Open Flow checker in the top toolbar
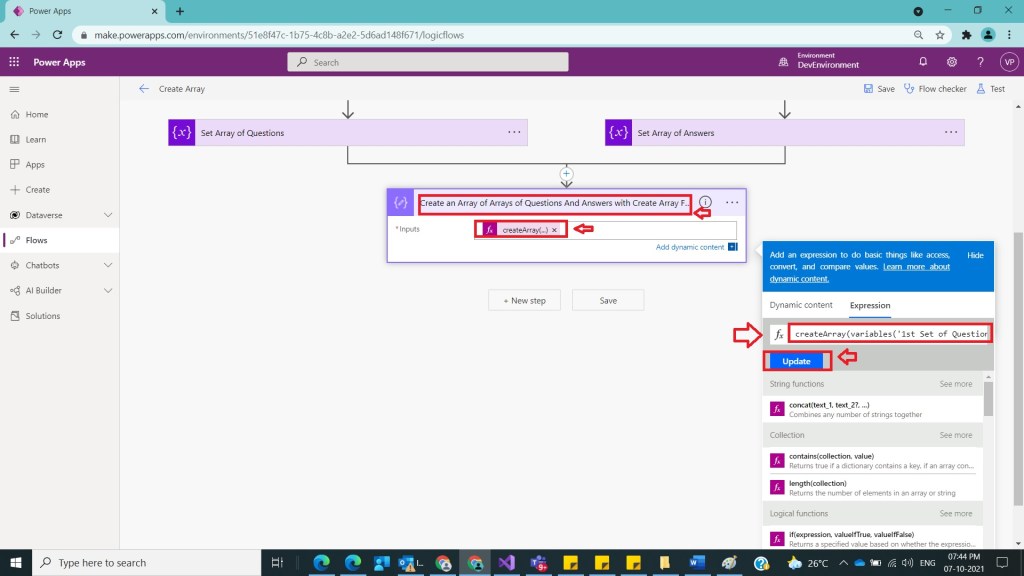1024x576 pixels. [x=935, y=89]
